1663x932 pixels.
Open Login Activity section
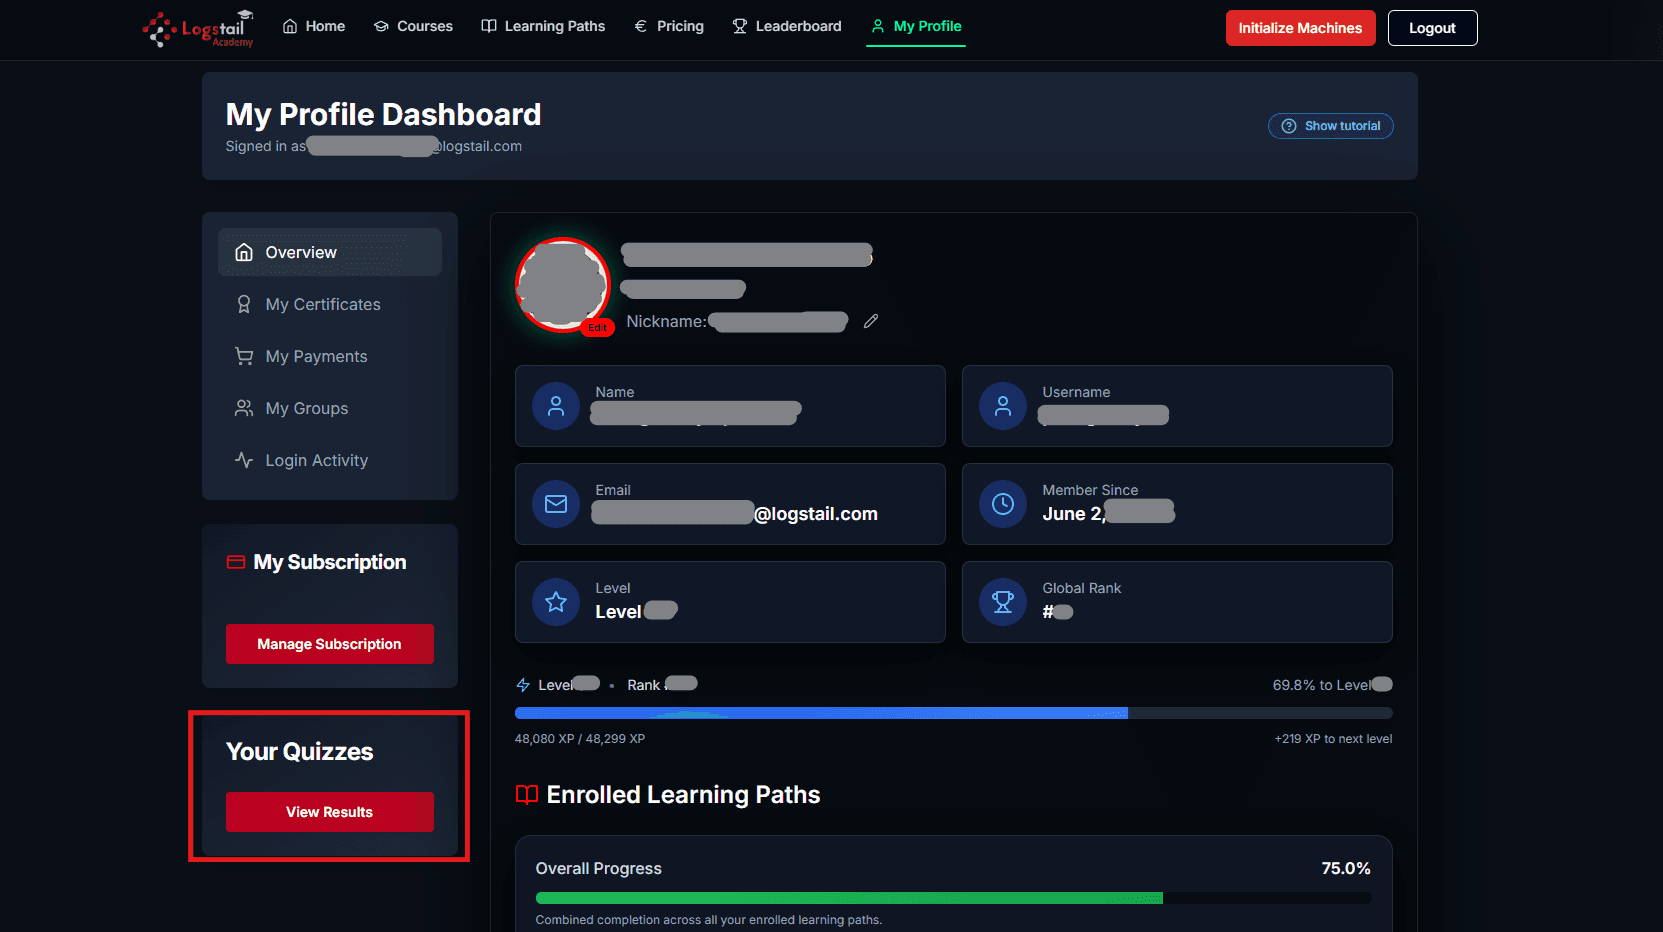click(x=330, y=460)
